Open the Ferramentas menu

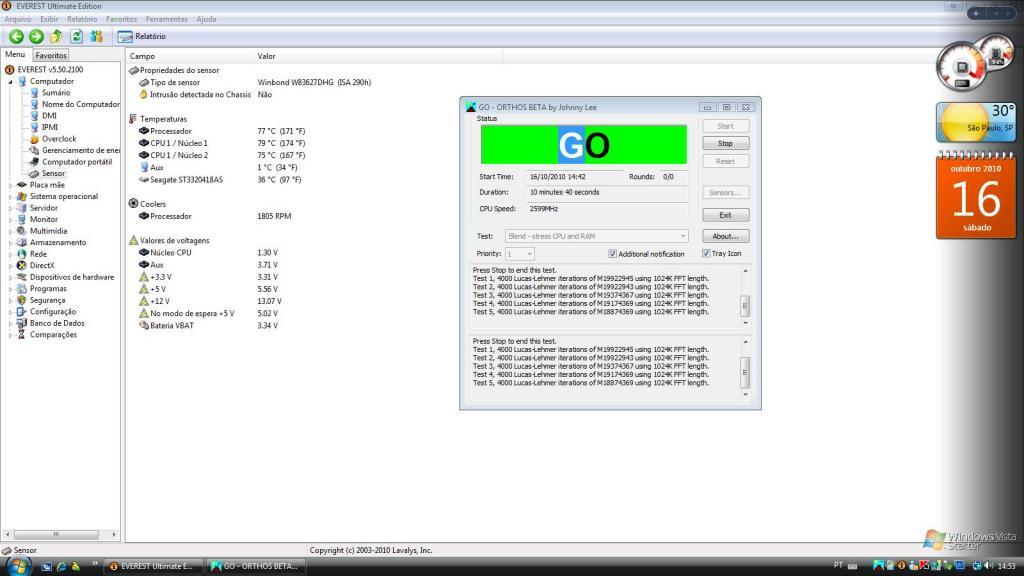[167, 19]
